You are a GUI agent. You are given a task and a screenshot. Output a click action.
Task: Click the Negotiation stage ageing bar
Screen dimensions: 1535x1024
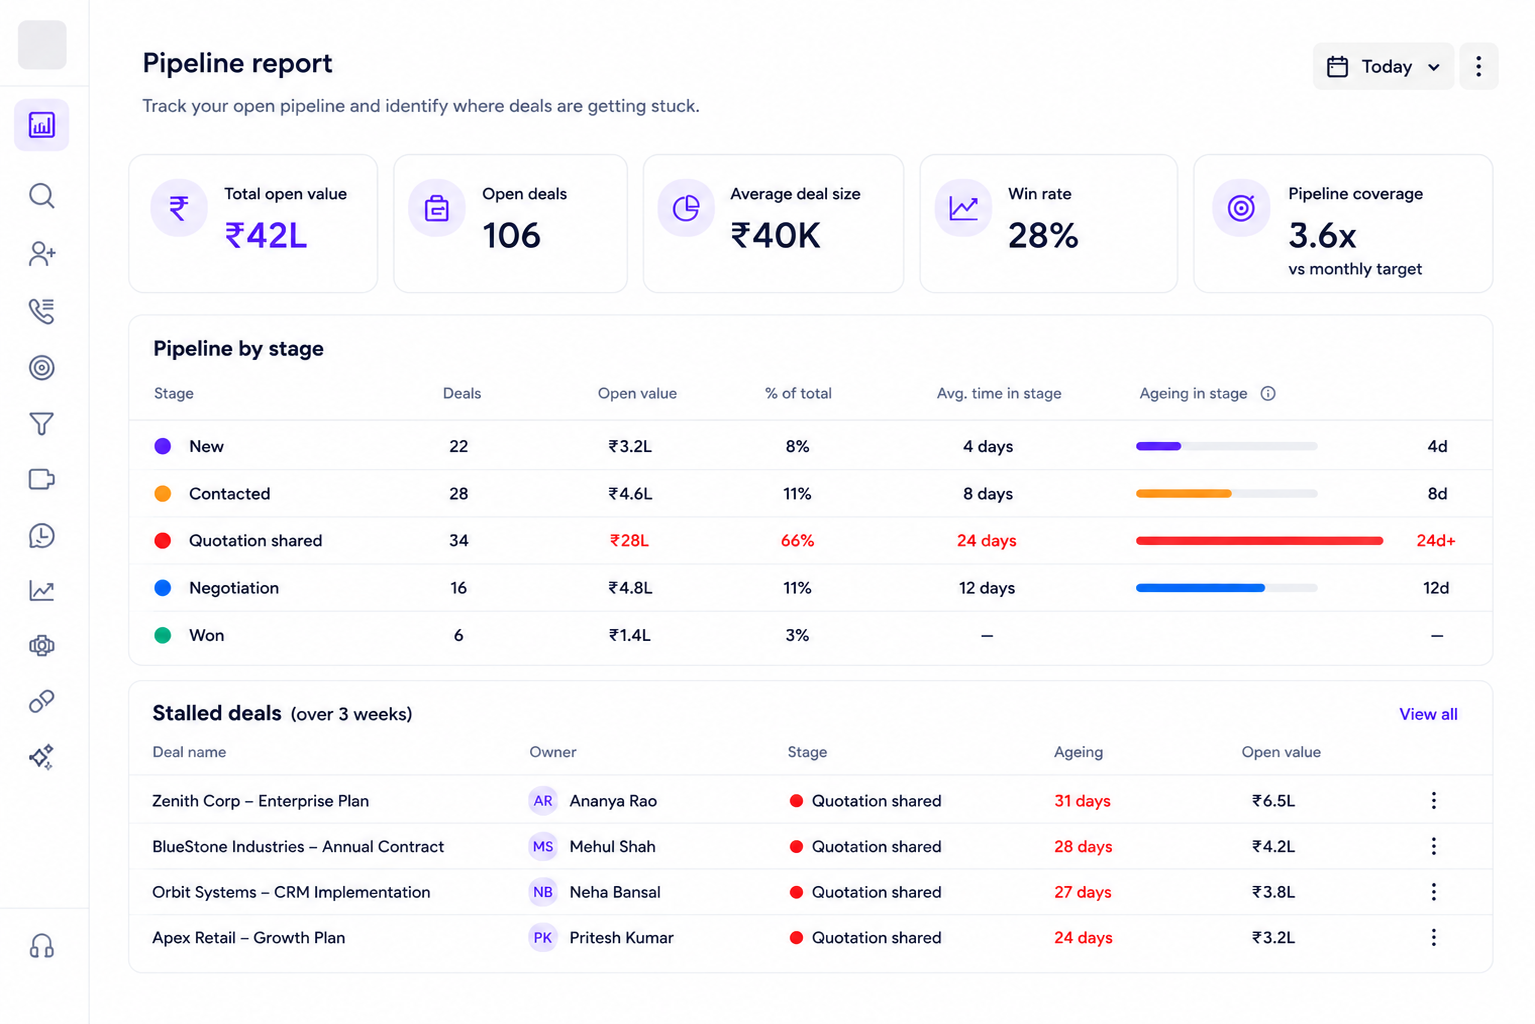point(1226,588)
